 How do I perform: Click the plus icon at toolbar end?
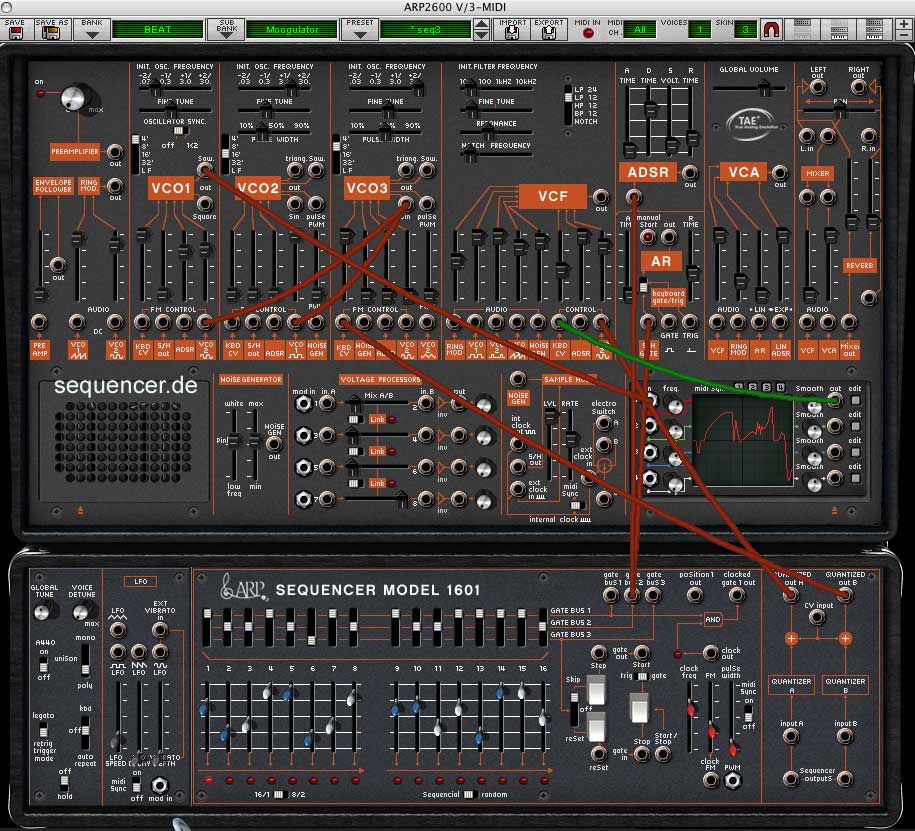point(905,24)
